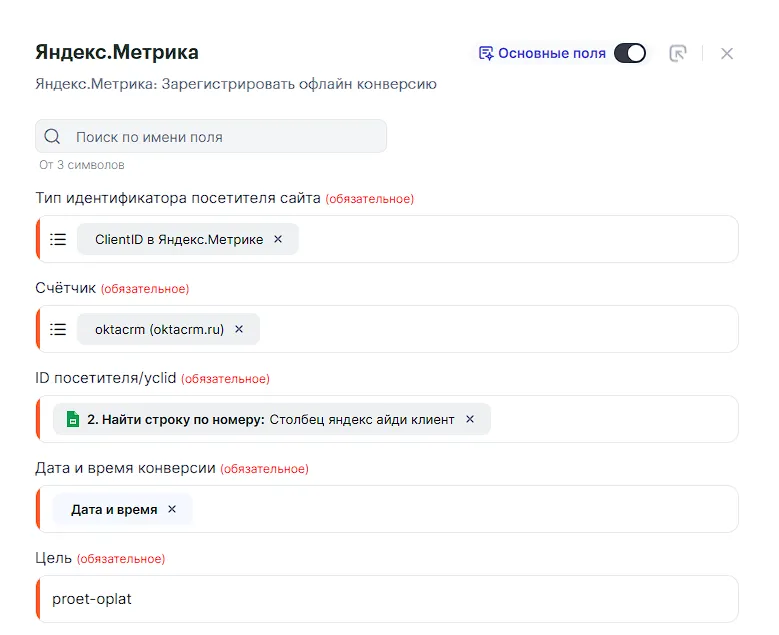Close the Яндекс.Метрика settings panel
Screen dimensions: 779x635
click(x=727, y=53)
